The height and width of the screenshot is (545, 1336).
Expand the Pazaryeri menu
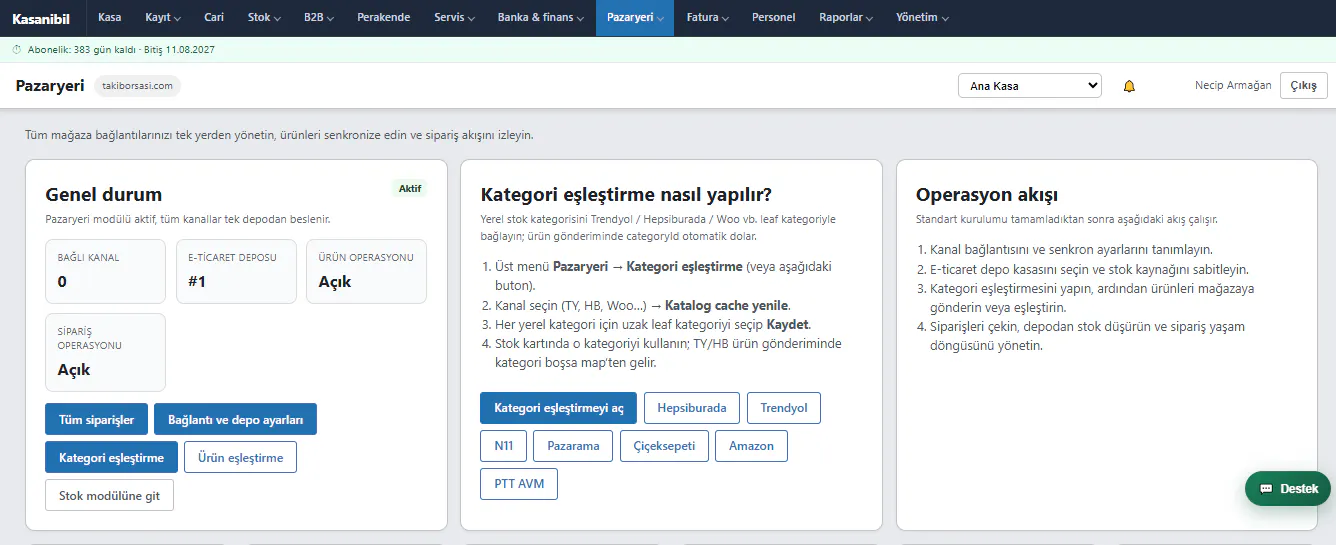[x=635, y=17]
